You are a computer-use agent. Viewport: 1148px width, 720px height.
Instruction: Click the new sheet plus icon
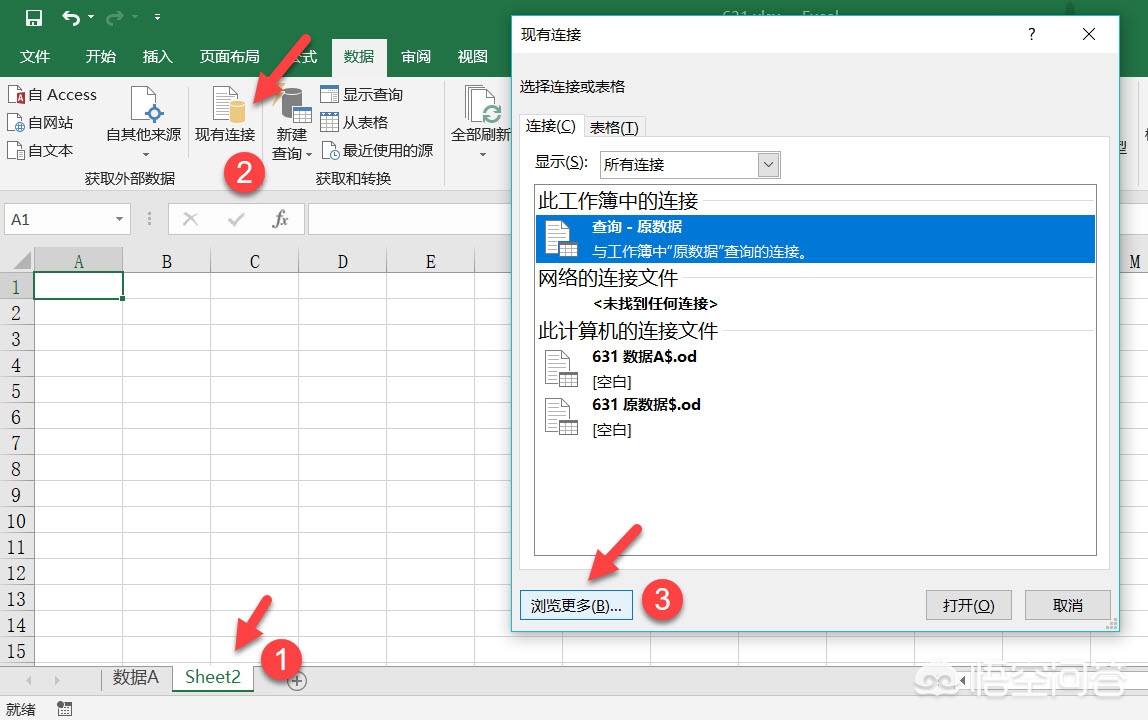(x=297, y=681)
